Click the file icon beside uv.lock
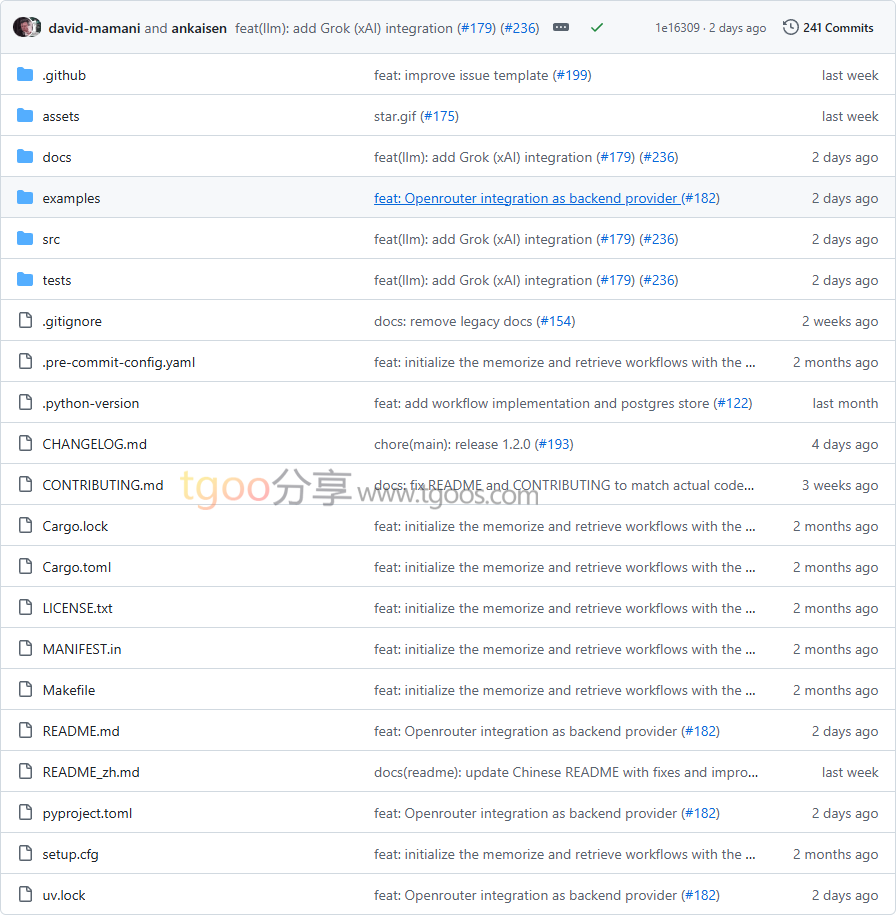Viewport: 896px width, 915px height. coord(25,895)
